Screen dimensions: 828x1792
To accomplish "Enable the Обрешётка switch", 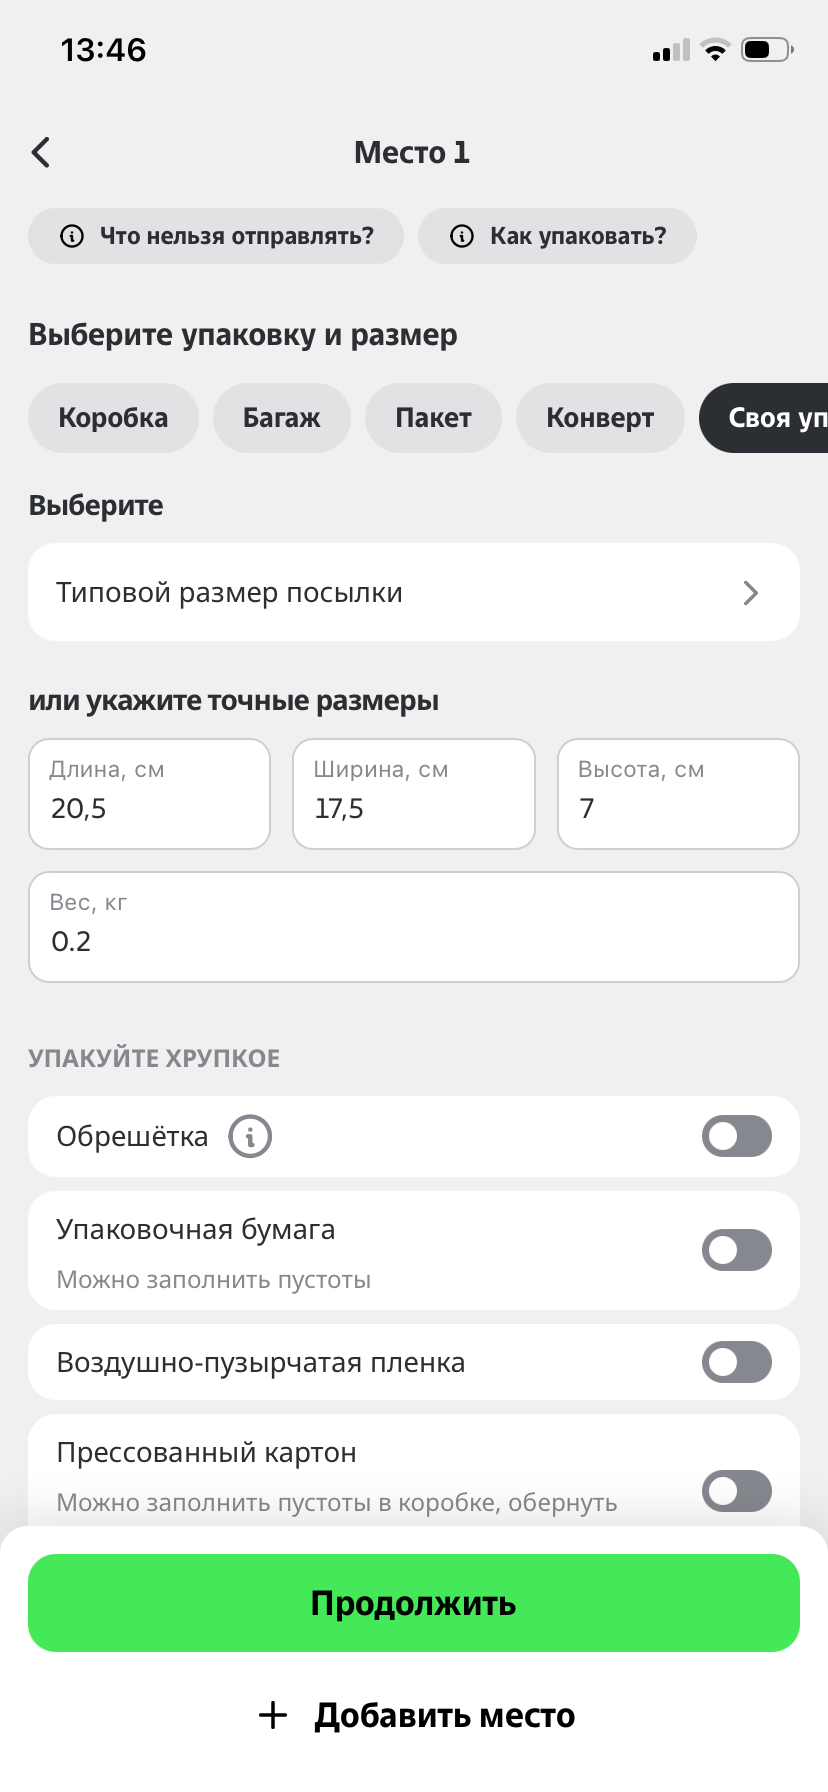I will 737,1136.
